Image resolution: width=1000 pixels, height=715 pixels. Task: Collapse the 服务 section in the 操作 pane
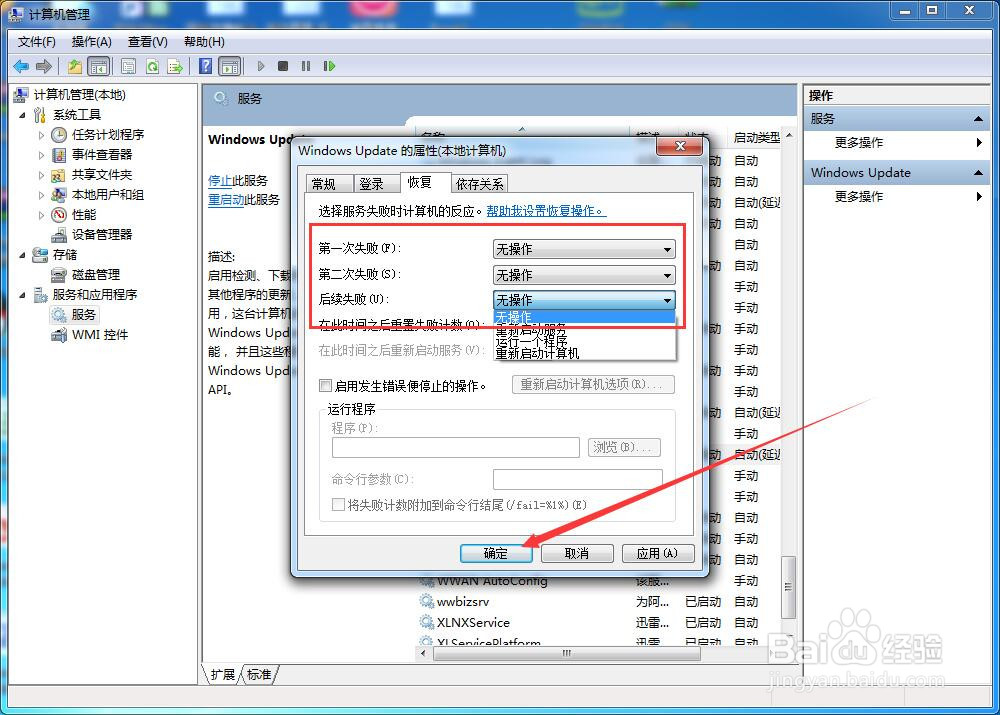pyautogui.click(x=978, y=119)
